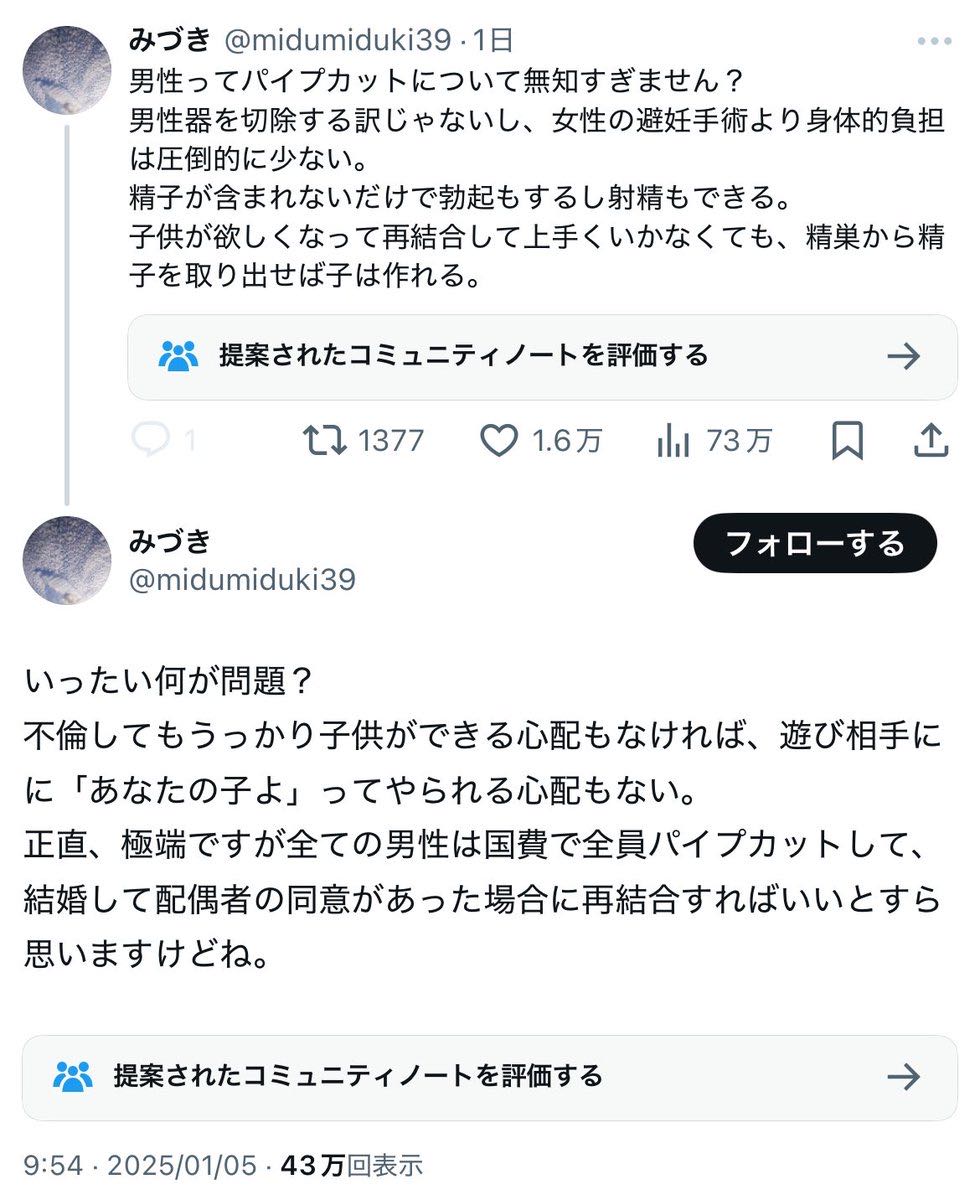Tap the share upload icon
This screenshot has width=980, height=1200.
click(930, 441)
